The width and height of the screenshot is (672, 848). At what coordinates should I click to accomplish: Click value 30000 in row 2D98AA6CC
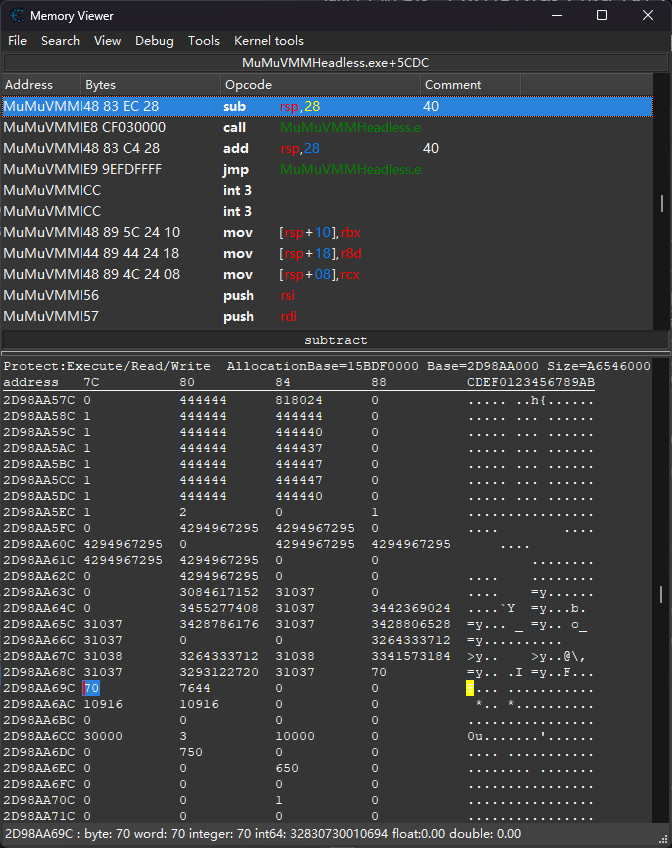[x=103, y=736]
